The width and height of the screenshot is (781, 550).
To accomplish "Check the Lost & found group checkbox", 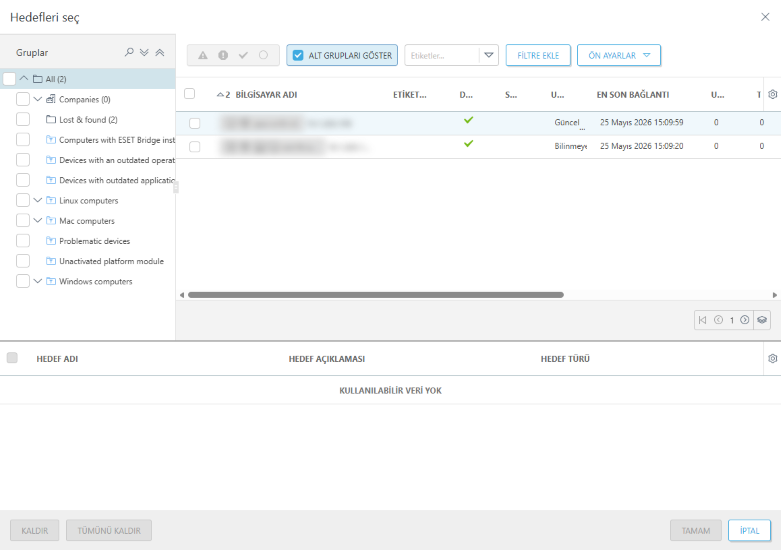I will click(23, 120).
